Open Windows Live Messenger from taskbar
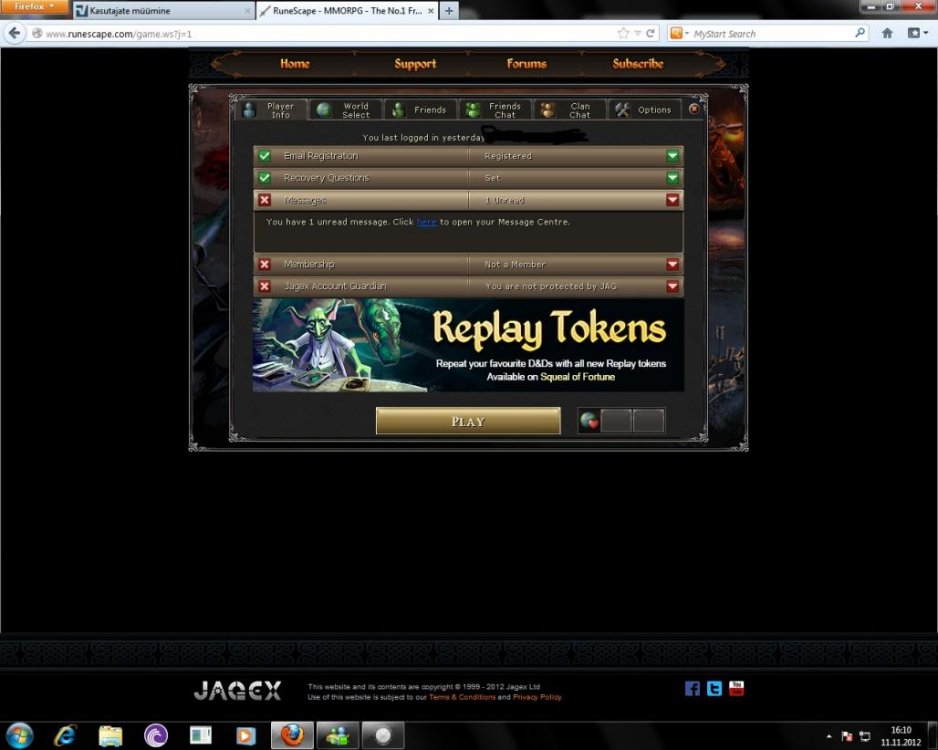The width and height of the screenshot is (938, 750). [337, 735]
